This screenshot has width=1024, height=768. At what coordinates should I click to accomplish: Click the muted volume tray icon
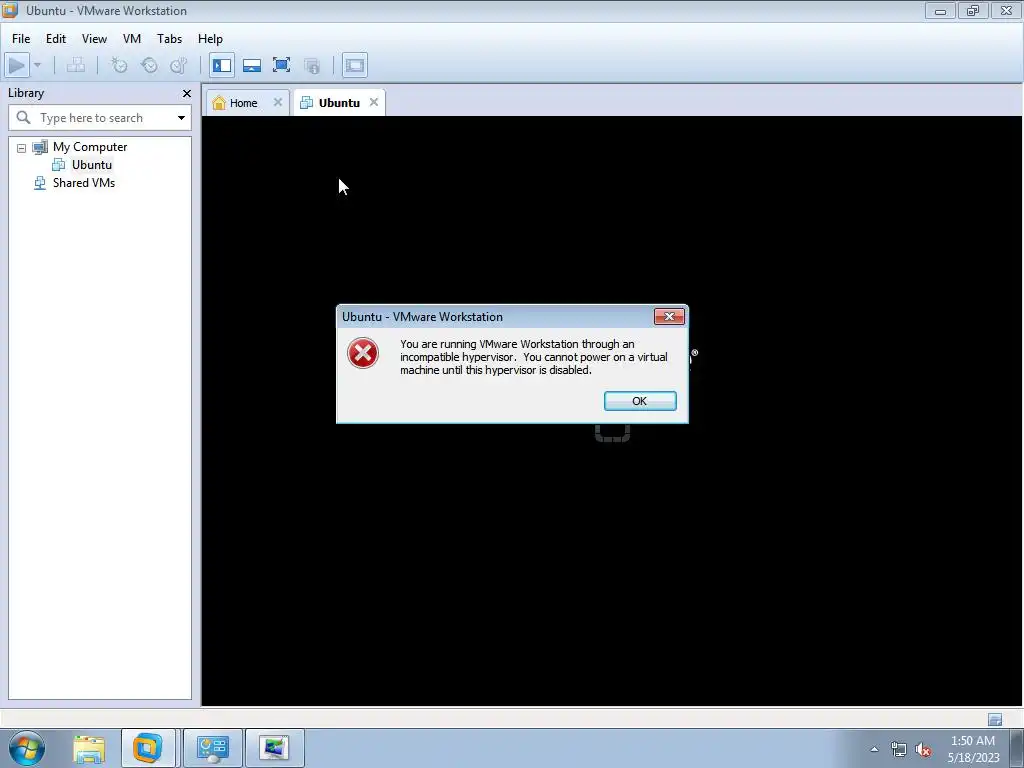923,749
